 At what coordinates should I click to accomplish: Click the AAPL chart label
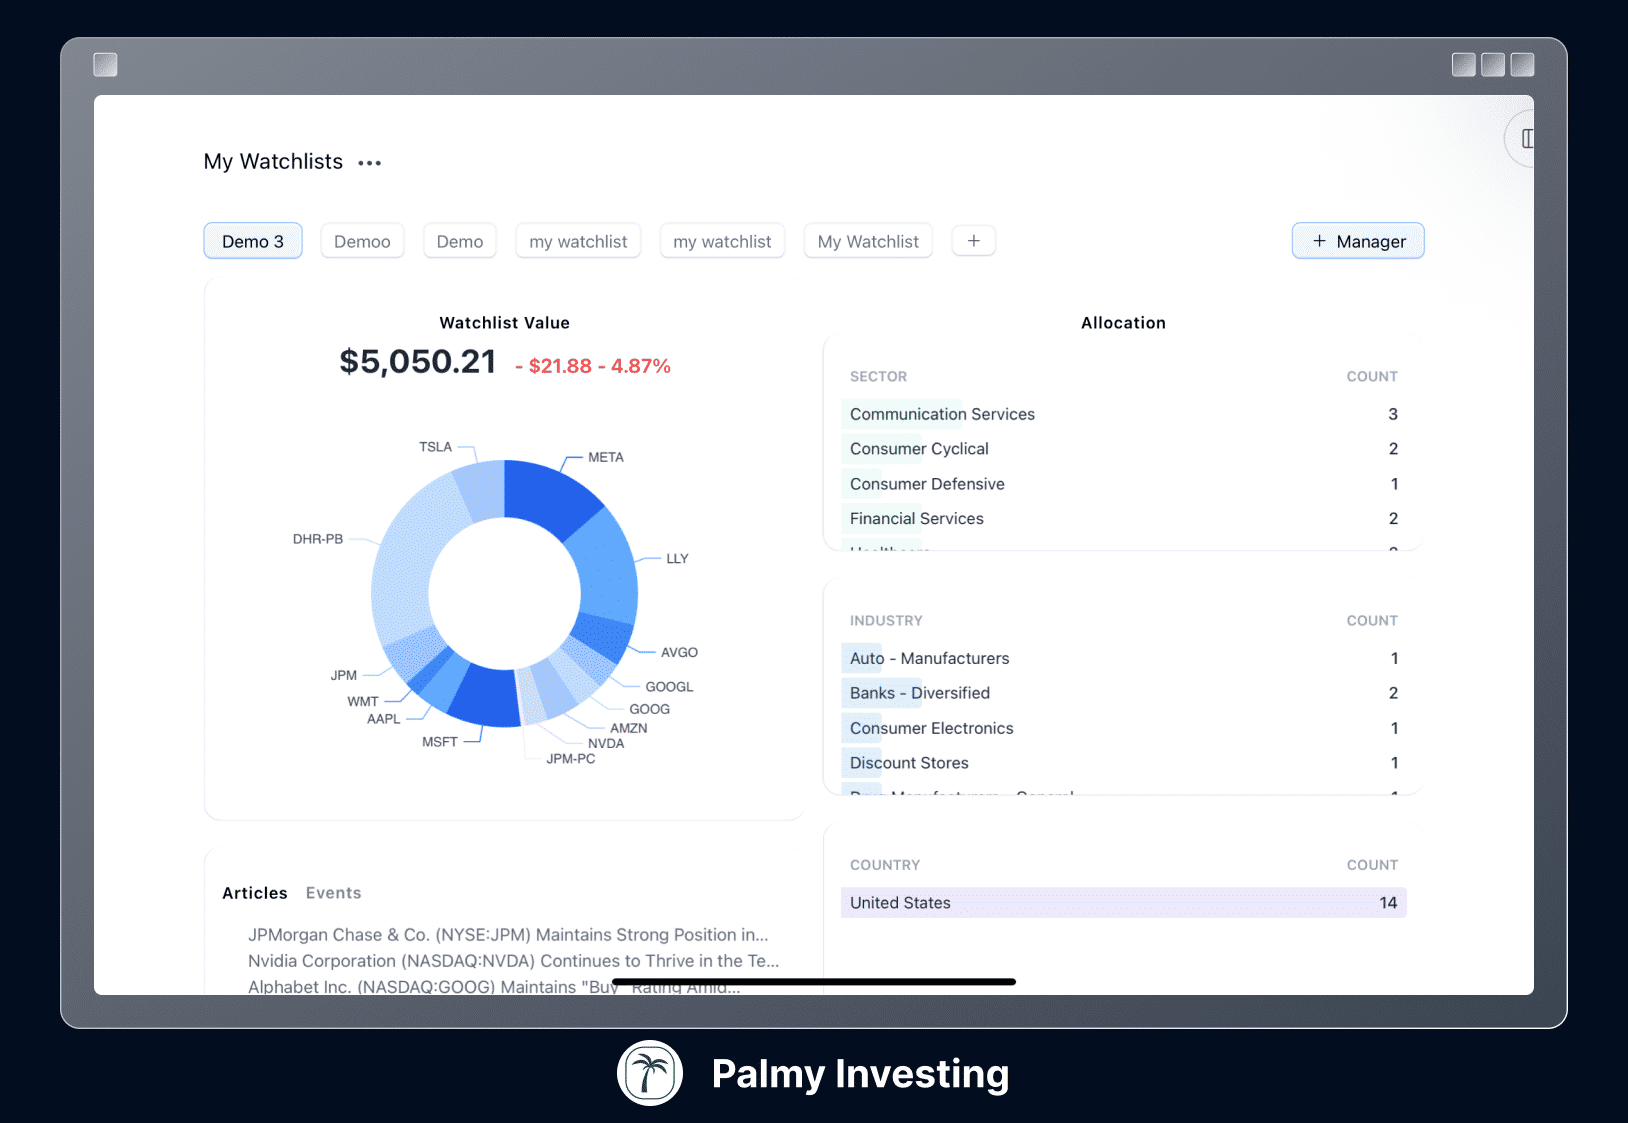tap(383, 719)
